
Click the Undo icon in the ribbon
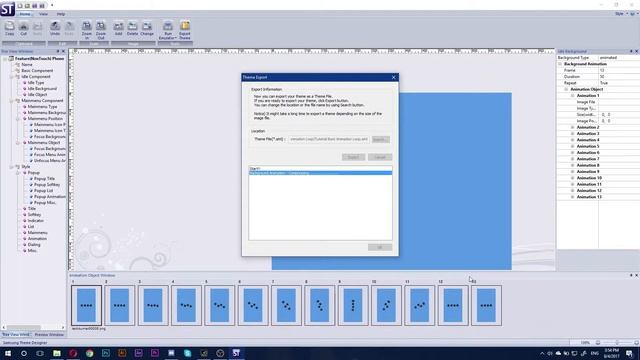[55, 29]
